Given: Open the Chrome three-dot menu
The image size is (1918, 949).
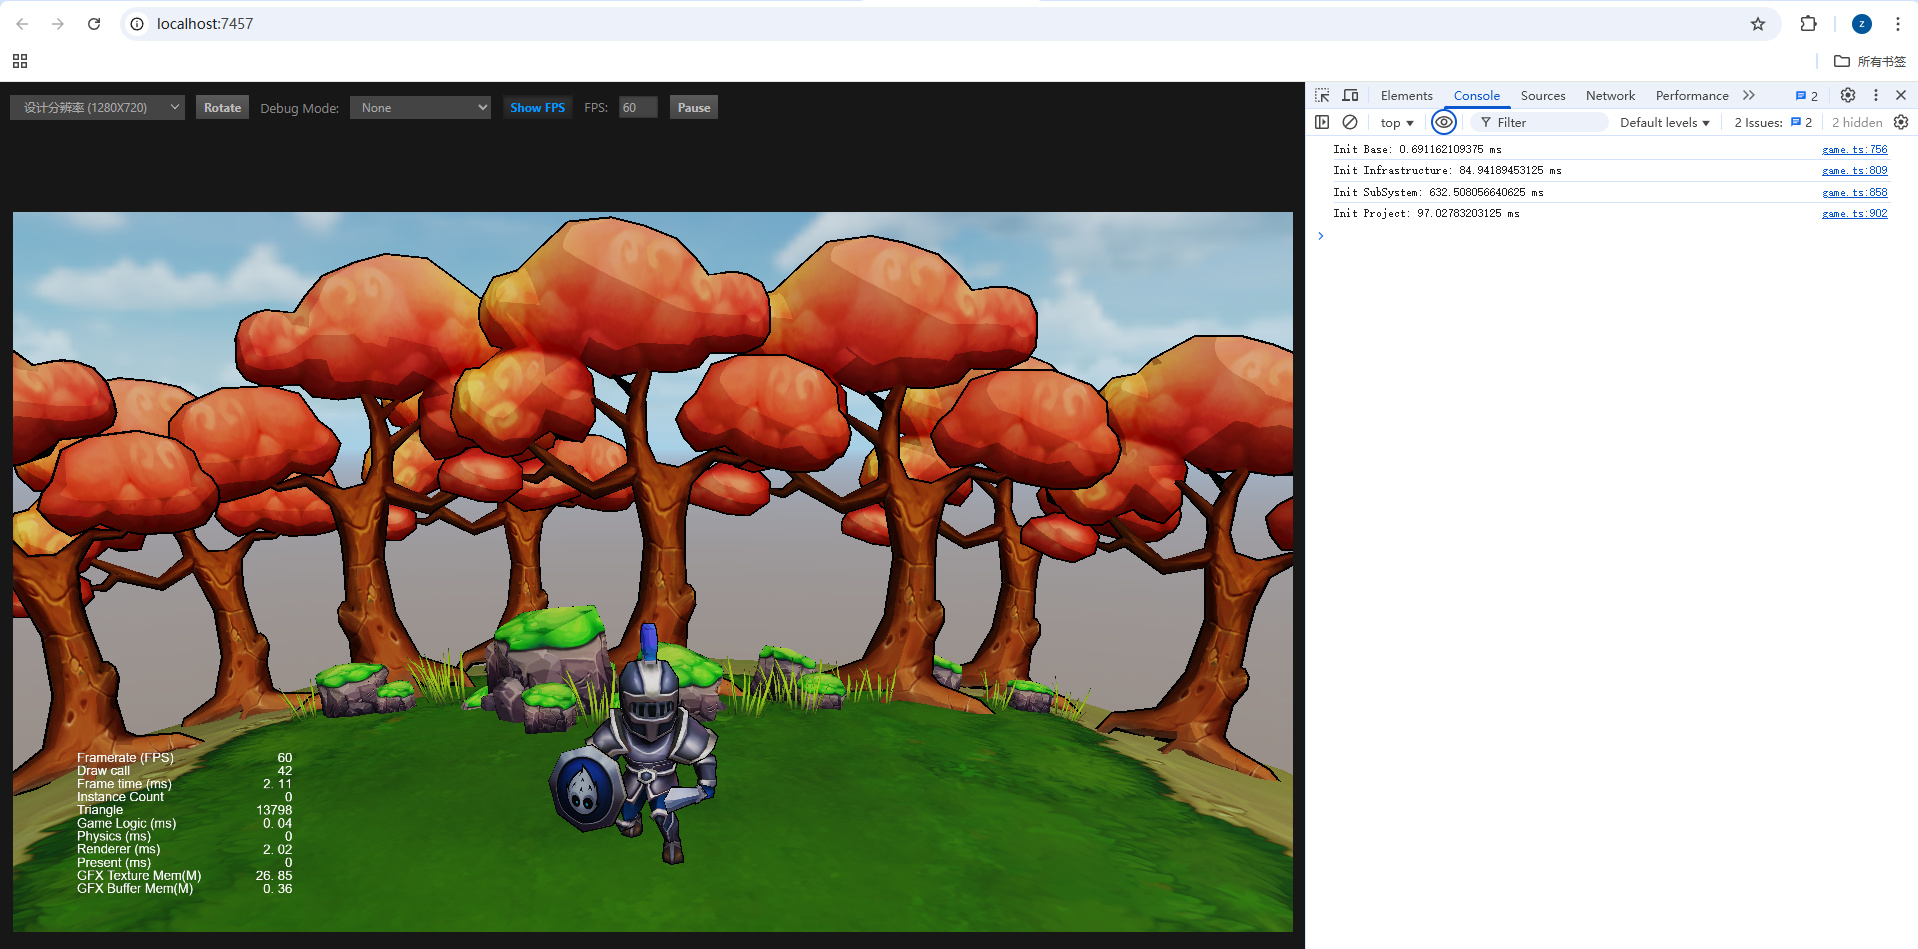Looking at the screenshot, I should coord(1897,24).
